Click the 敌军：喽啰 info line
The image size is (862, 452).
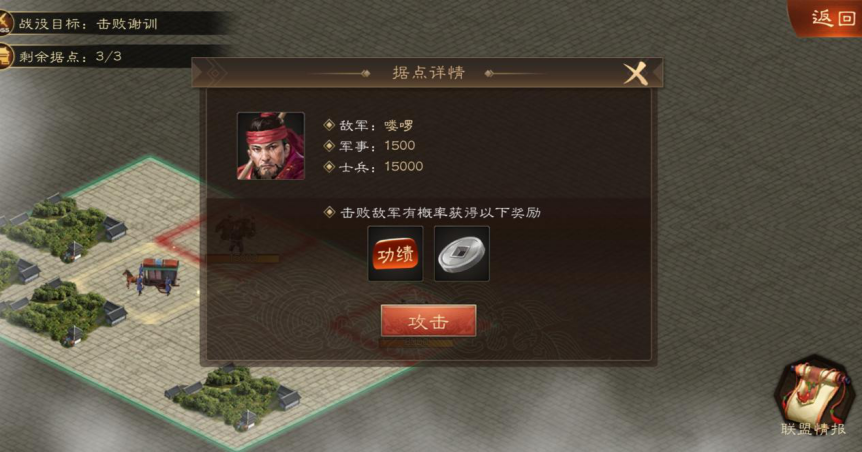[376, 125]
